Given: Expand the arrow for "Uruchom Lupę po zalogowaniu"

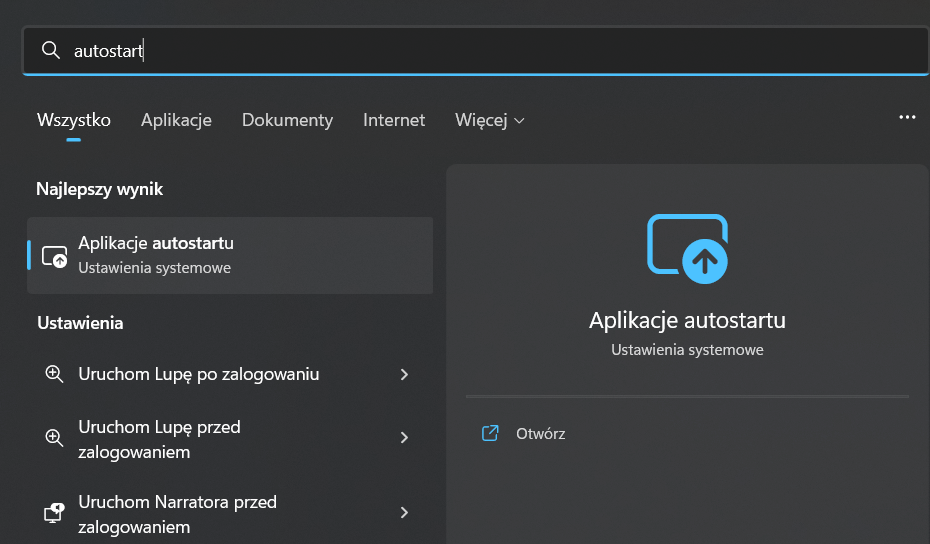Looking at the screenshot, I should [x=404, y=374].
